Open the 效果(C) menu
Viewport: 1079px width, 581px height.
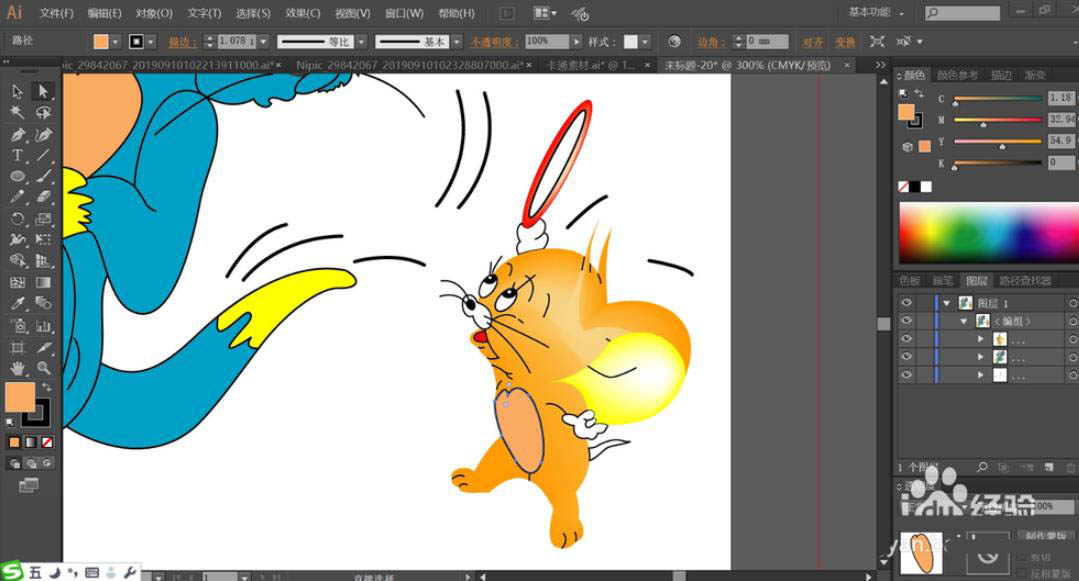click(303, 13)
